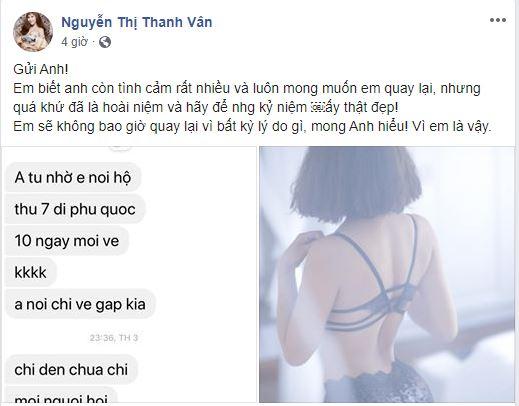The image size is (519, 406).
Task: Click the post line starting 'quá khứ đã là'
Action: click(206, 107)
